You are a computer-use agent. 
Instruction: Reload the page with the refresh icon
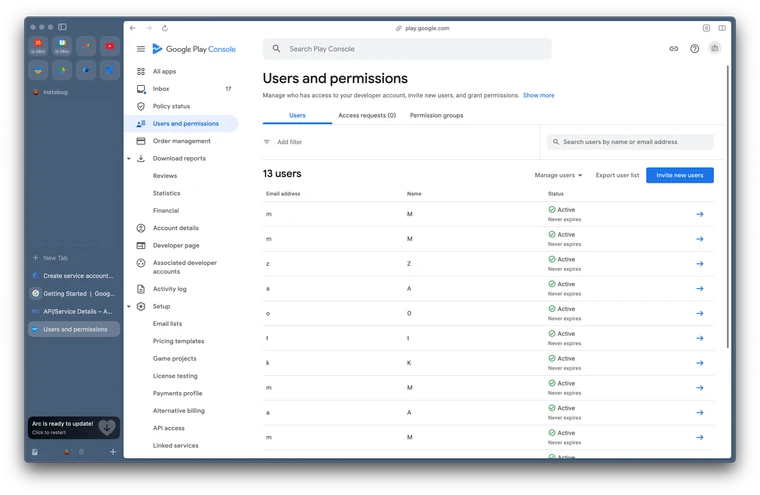point(165,28)
